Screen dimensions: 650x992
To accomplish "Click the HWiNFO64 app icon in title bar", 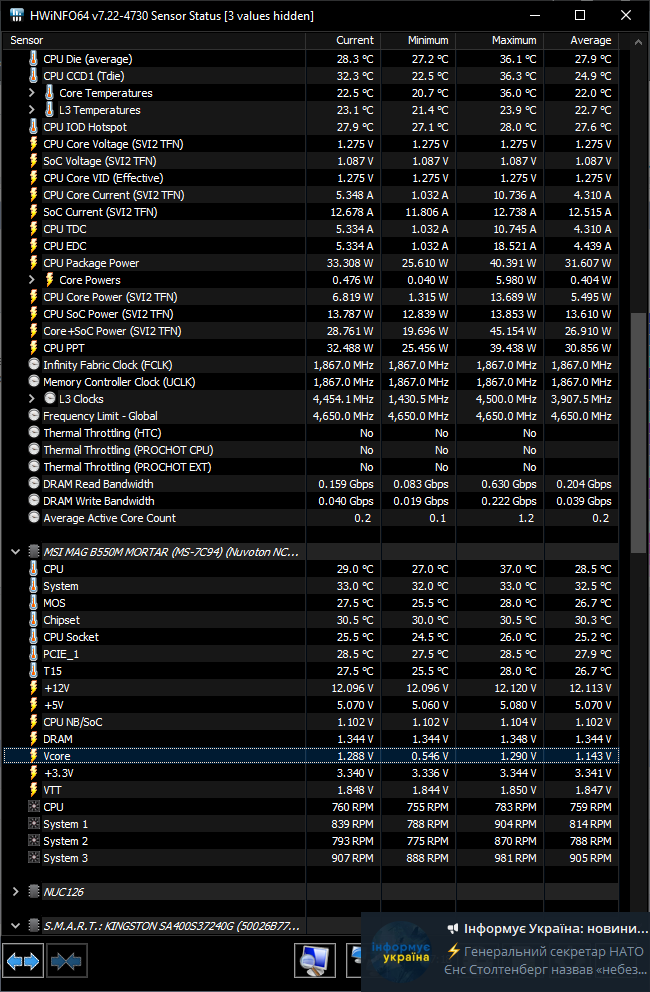I will pos(17,16).
